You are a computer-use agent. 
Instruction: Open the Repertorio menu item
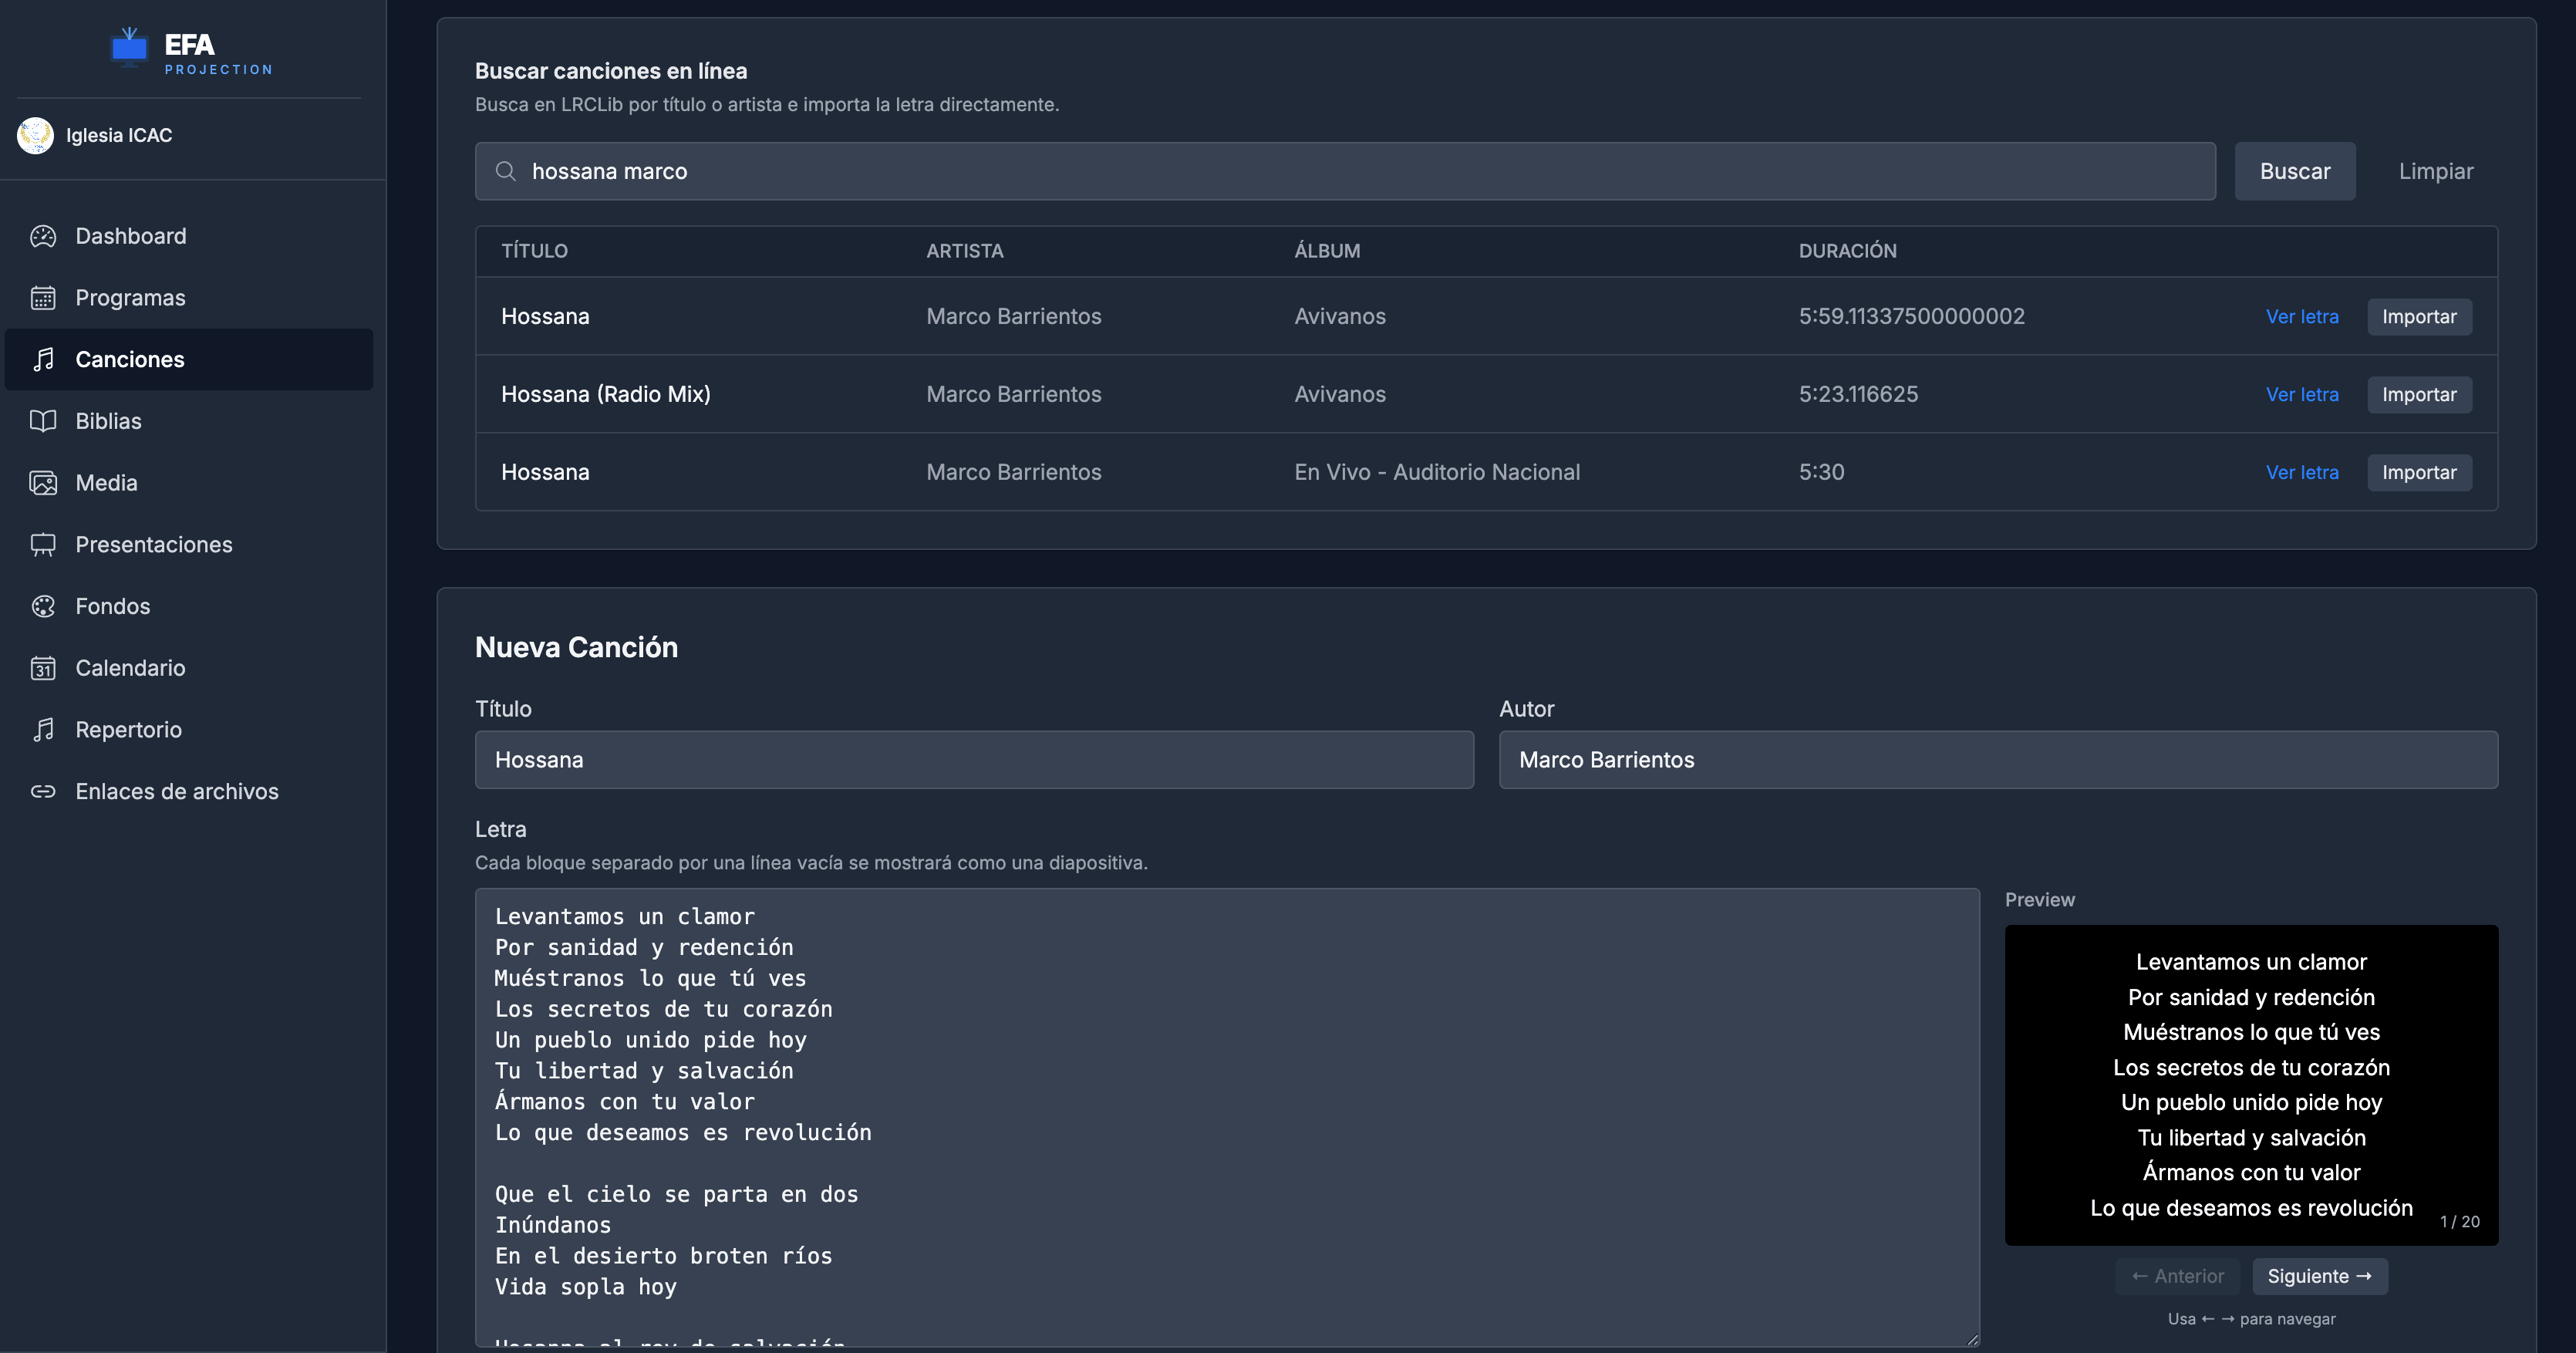(128, 730)
